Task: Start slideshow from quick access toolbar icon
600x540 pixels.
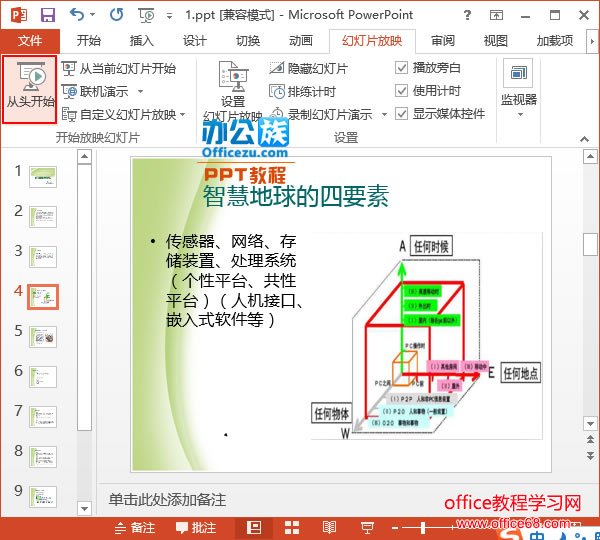Action: tap(147, 15)
